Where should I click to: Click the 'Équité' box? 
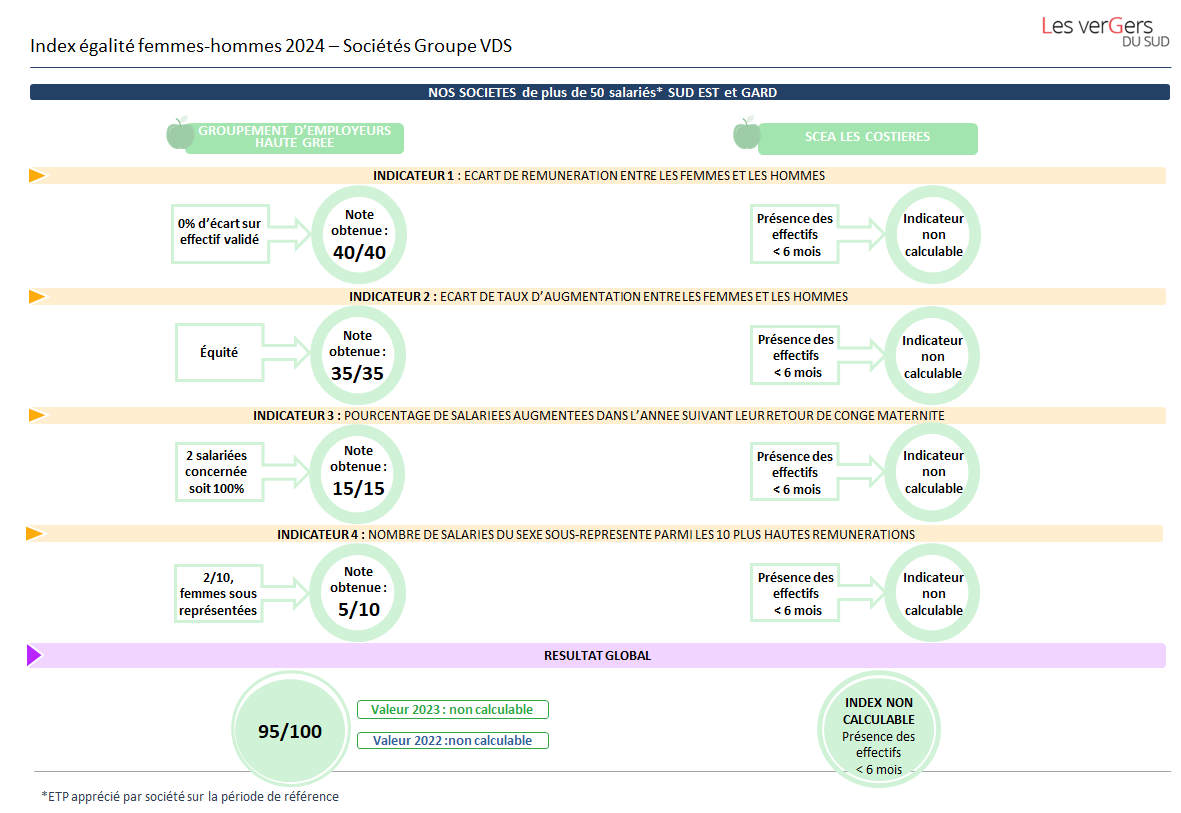click(x=219, y=353)
